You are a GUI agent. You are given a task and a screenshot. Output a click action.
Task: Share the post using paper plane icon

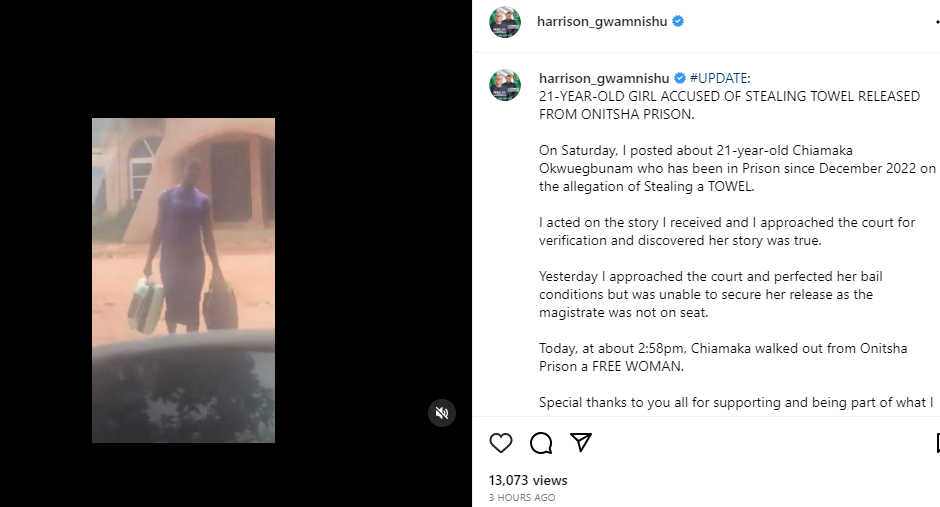pos(581,442)
